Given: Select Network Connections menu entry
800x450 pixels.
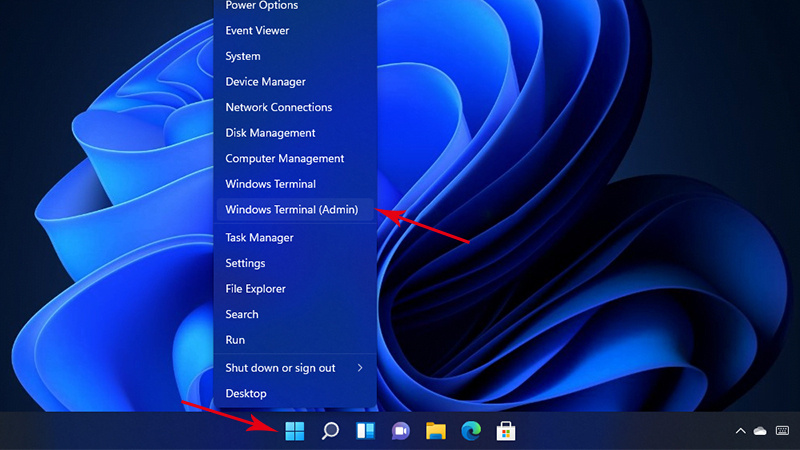Looking at the screenshot, I should (278, 107).
